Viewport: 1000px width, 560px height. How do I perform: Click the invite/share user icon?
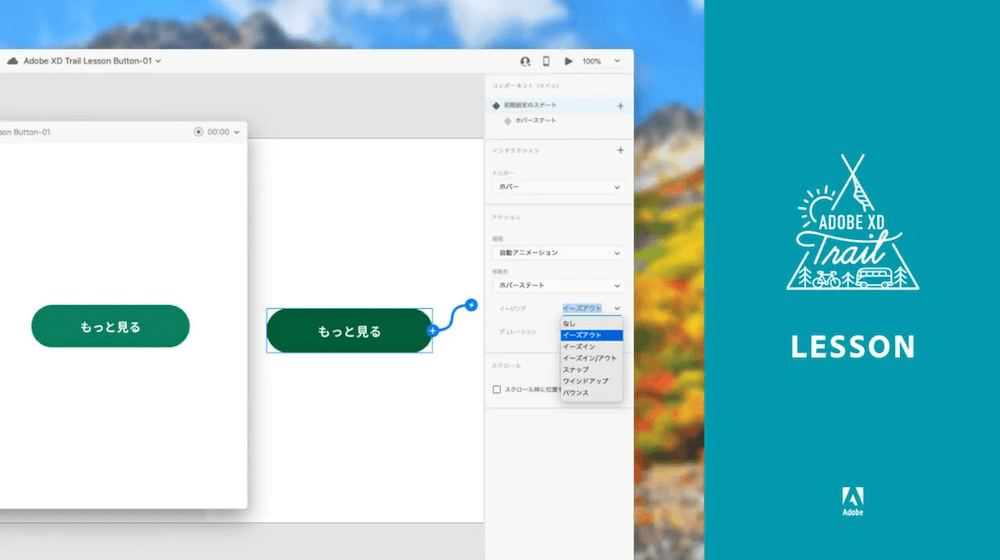[x=525, y=61]
